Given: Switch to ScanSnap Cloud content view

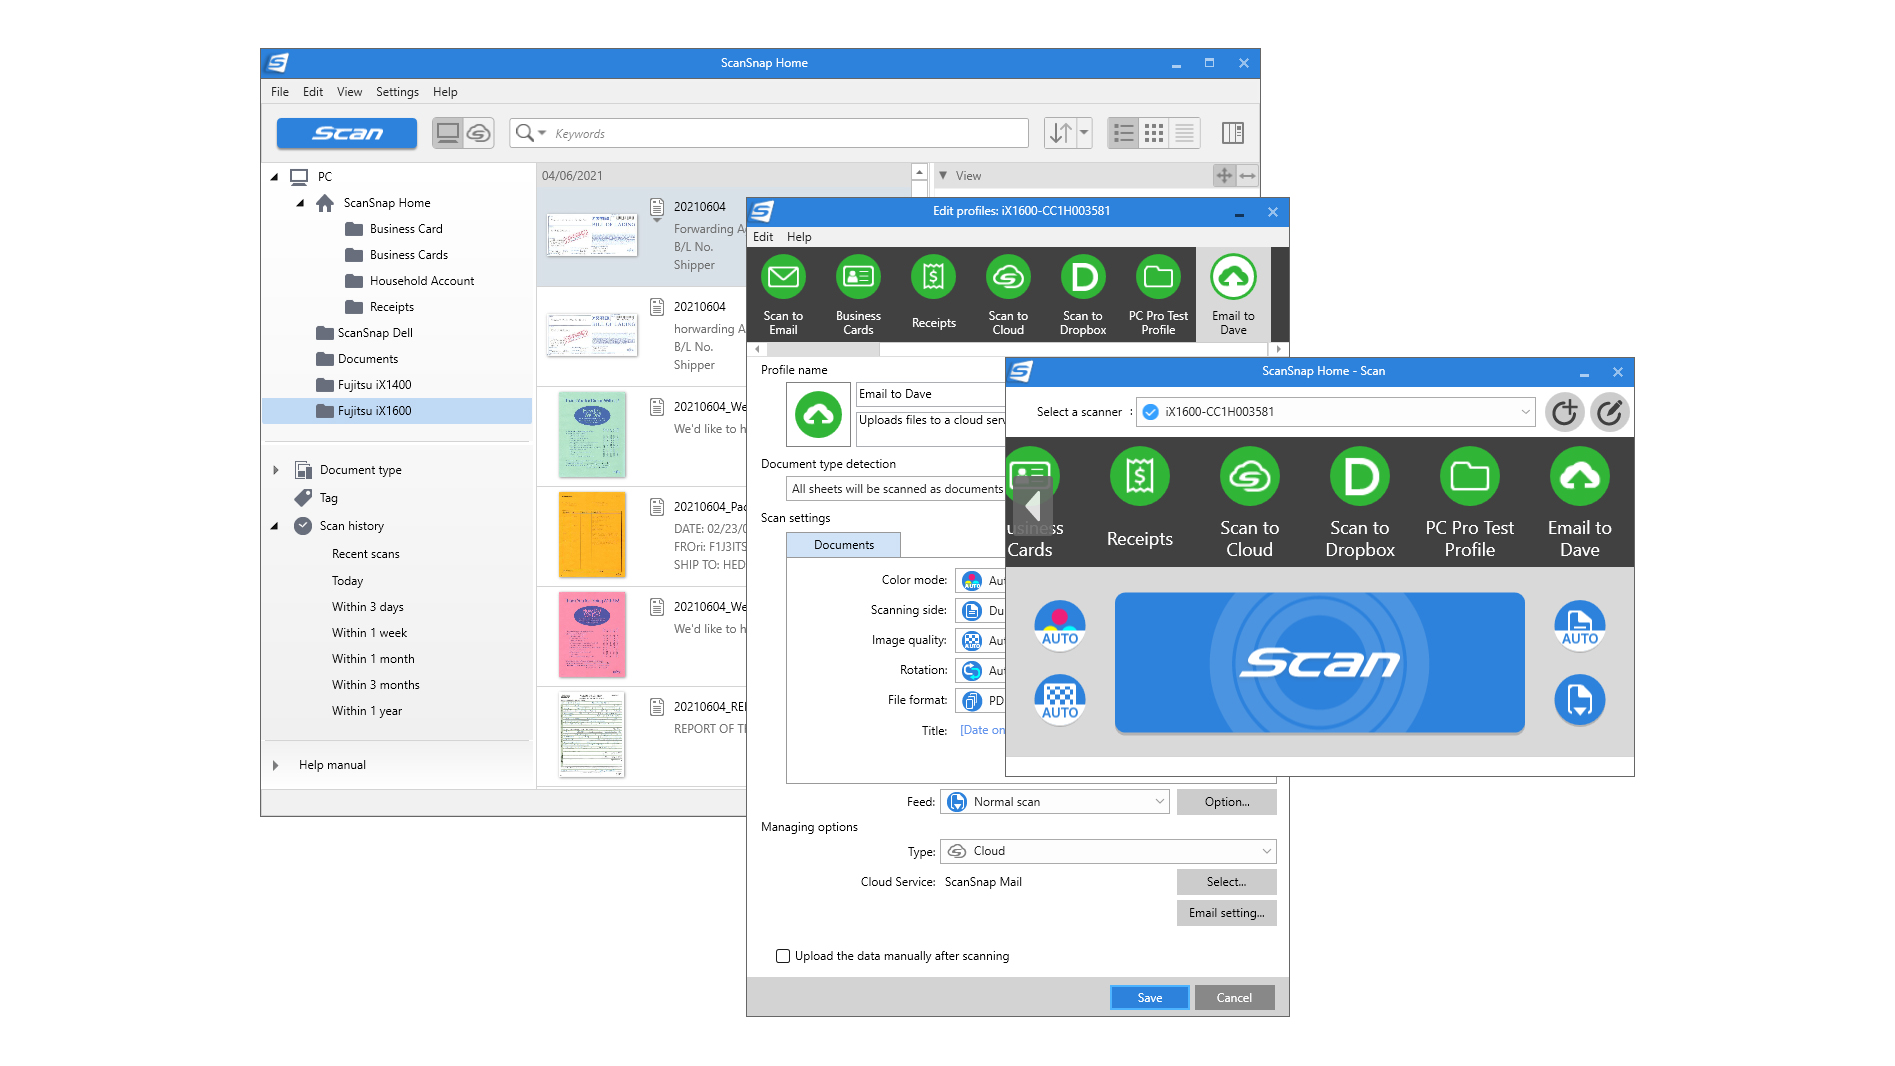Looking at the screenshot, I should (x=479, y=133).
